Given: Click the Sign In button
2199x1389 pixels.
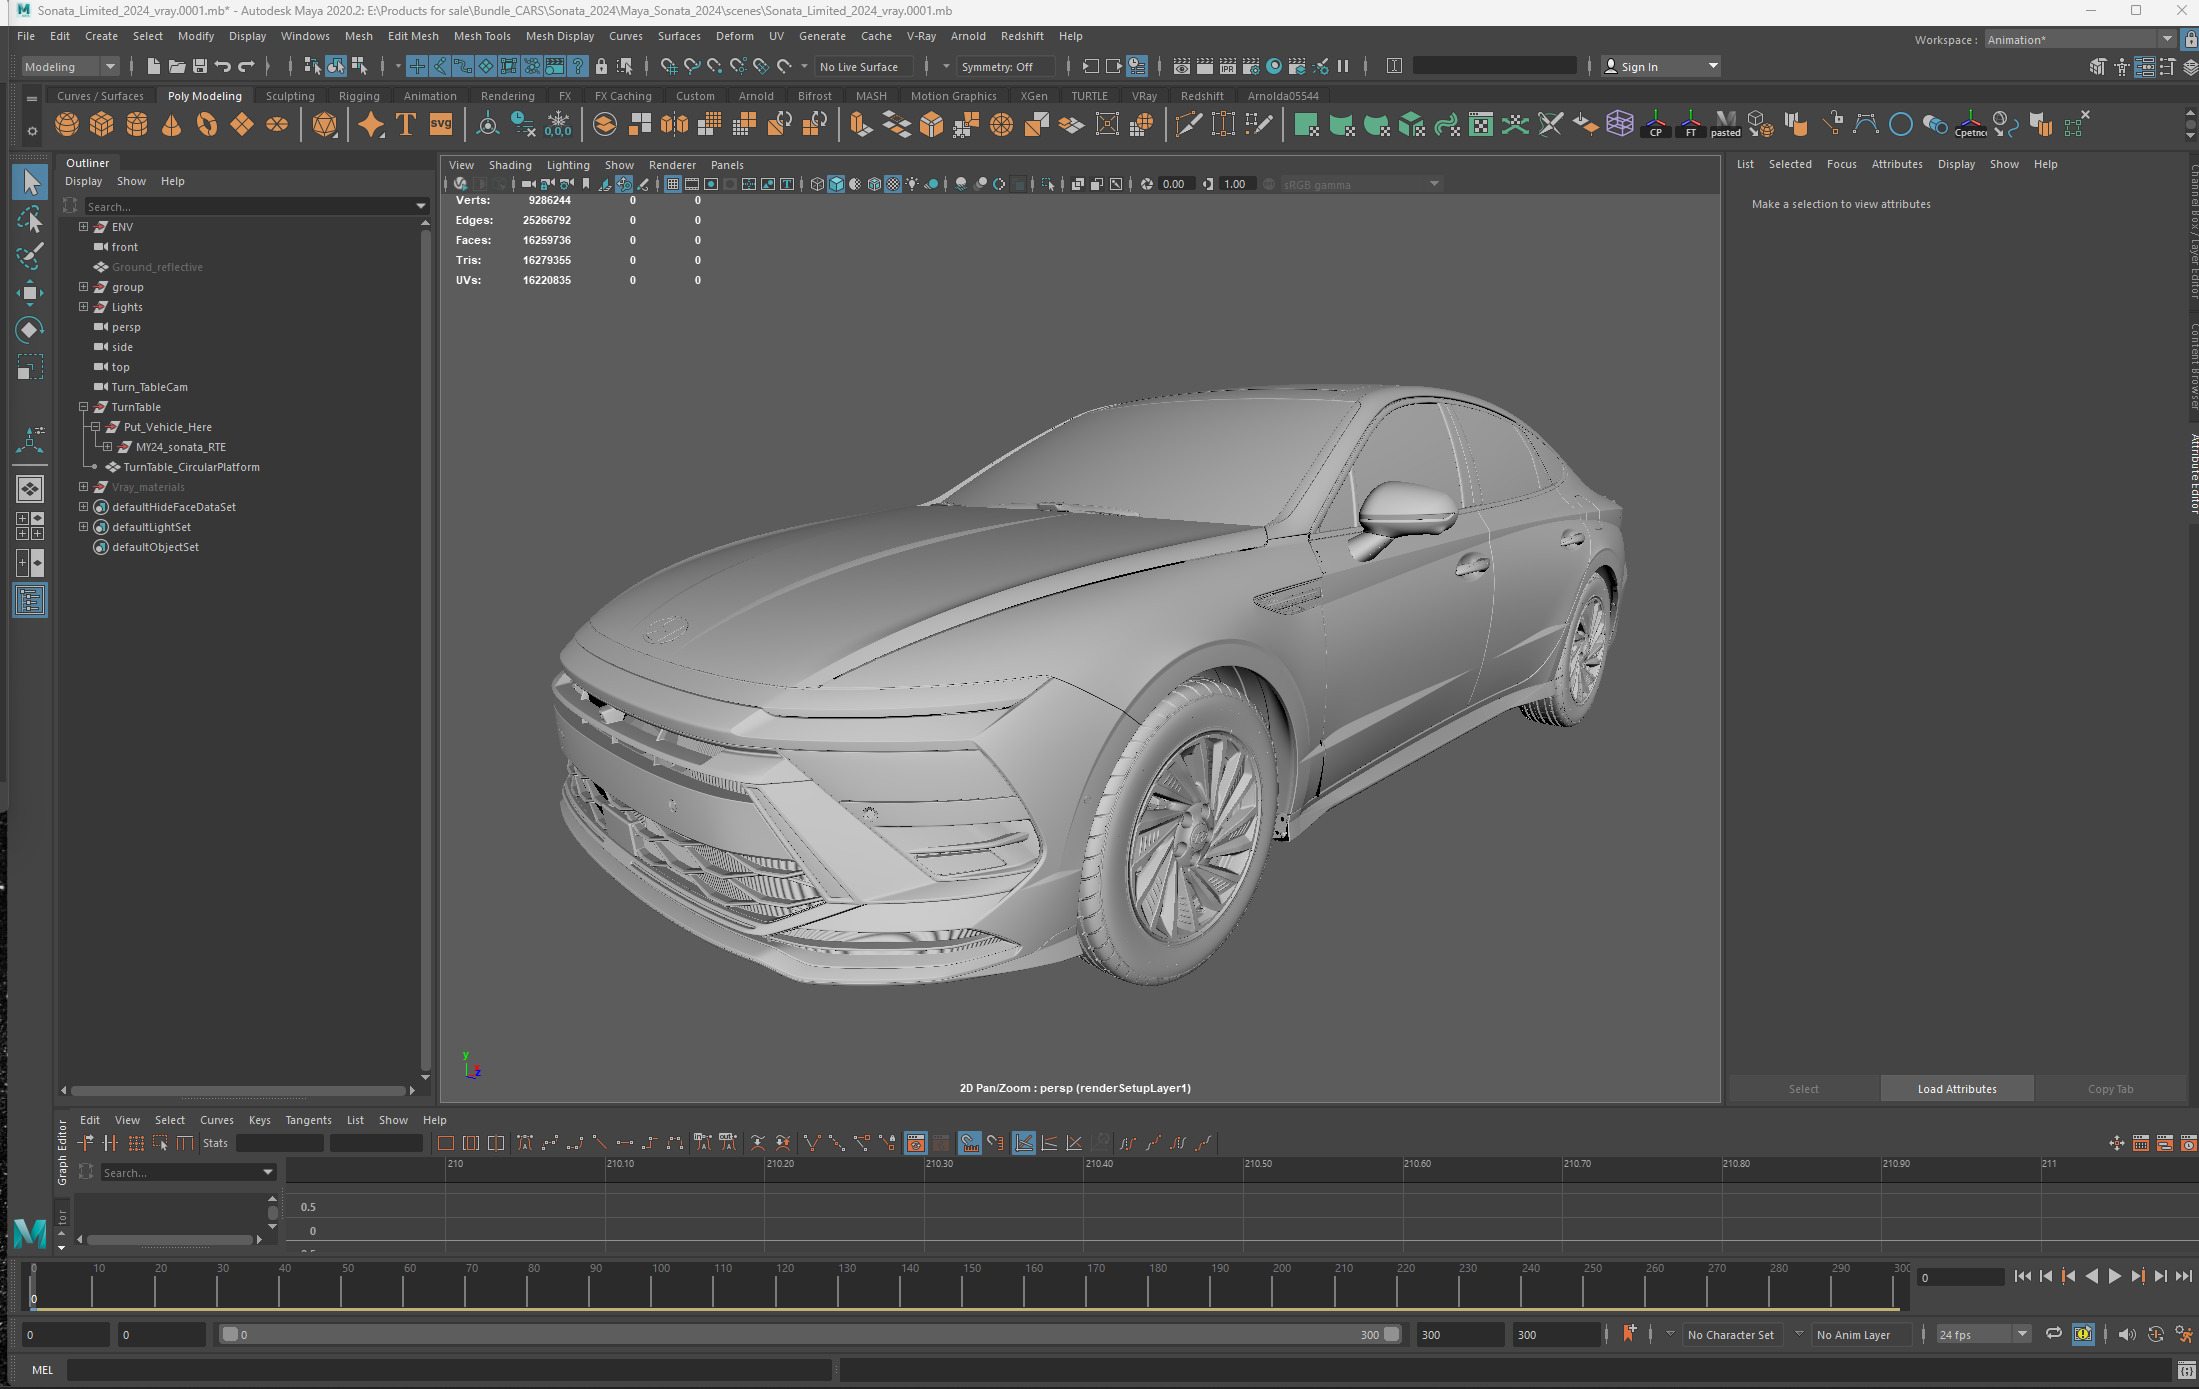Looking at the screenshot, I should tap(1639, 67).
